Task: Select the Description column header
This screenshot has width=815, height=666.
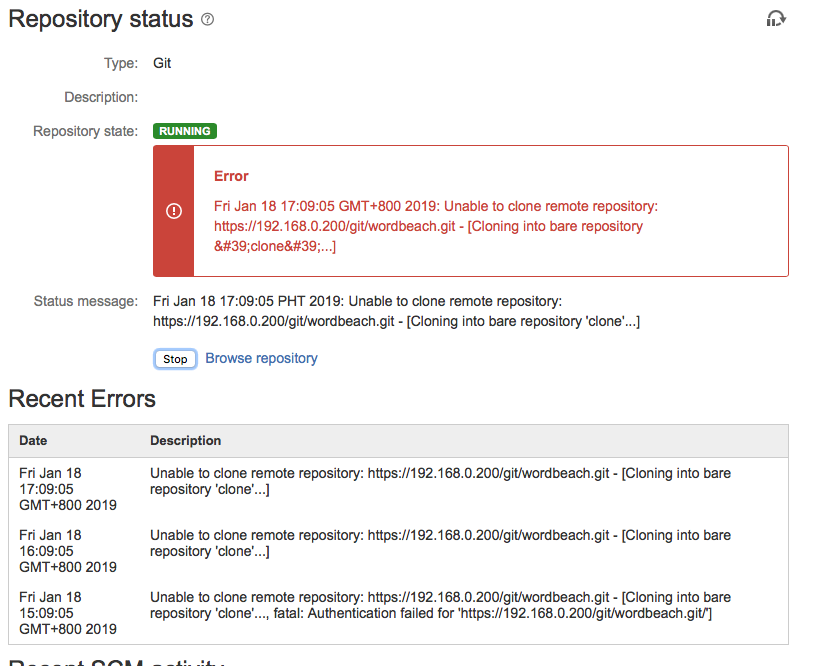Action: [186, 440]
